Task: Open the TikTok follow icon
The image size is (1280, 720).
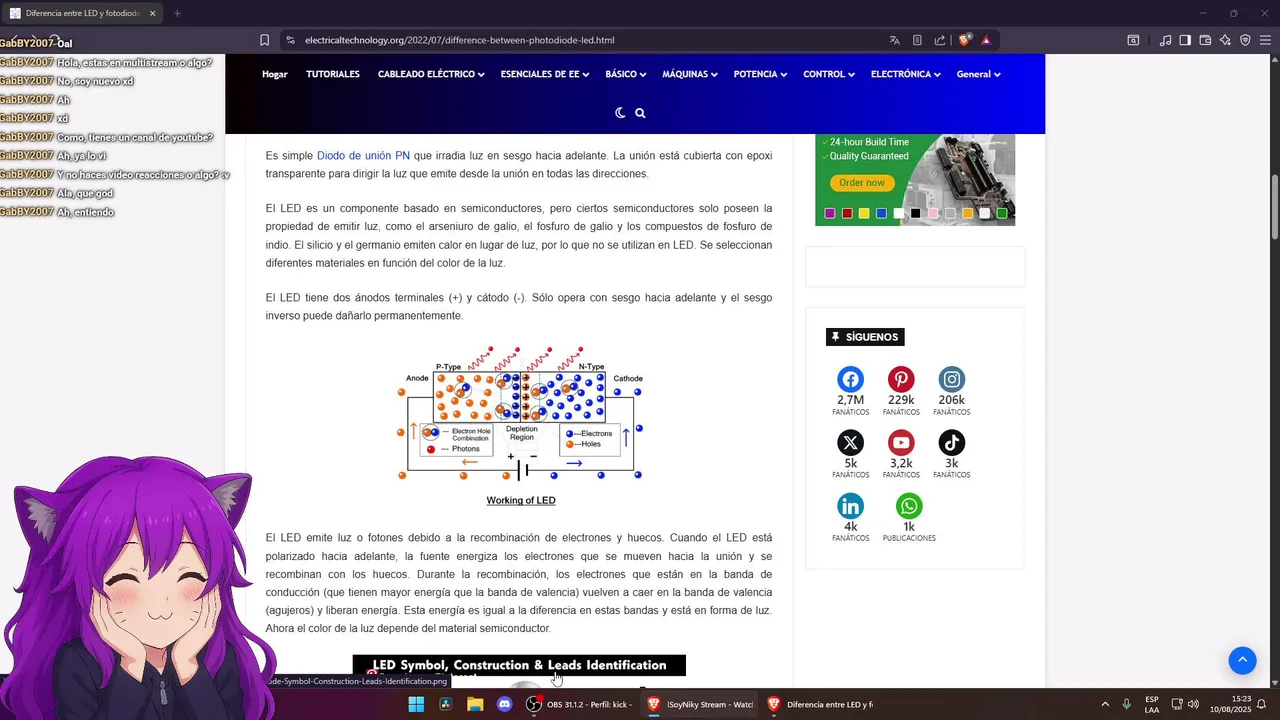Action: (952, 442)
